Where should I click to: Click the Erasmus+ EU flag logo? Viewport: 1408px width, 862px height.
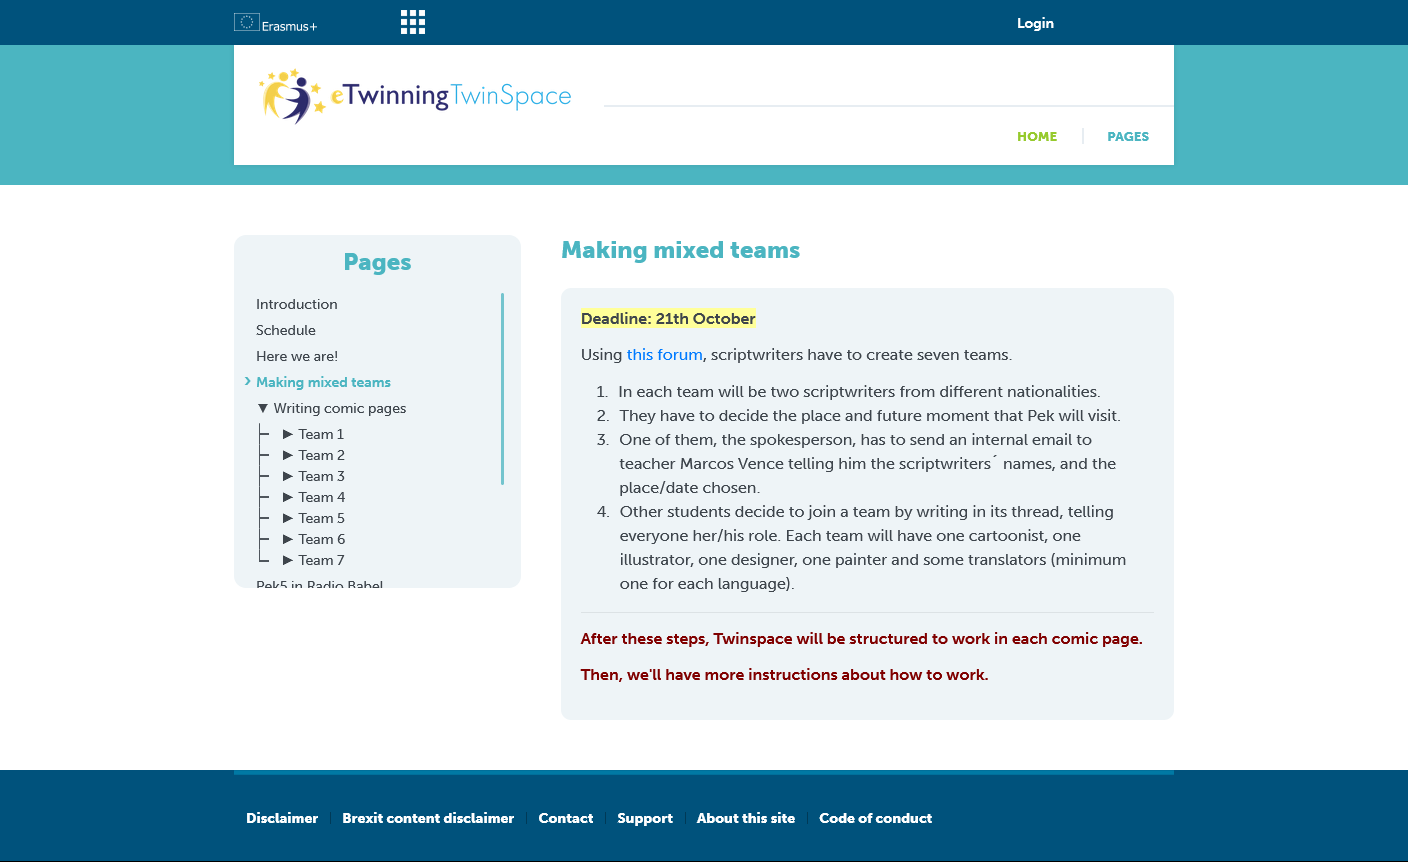(x=276, y=23)
